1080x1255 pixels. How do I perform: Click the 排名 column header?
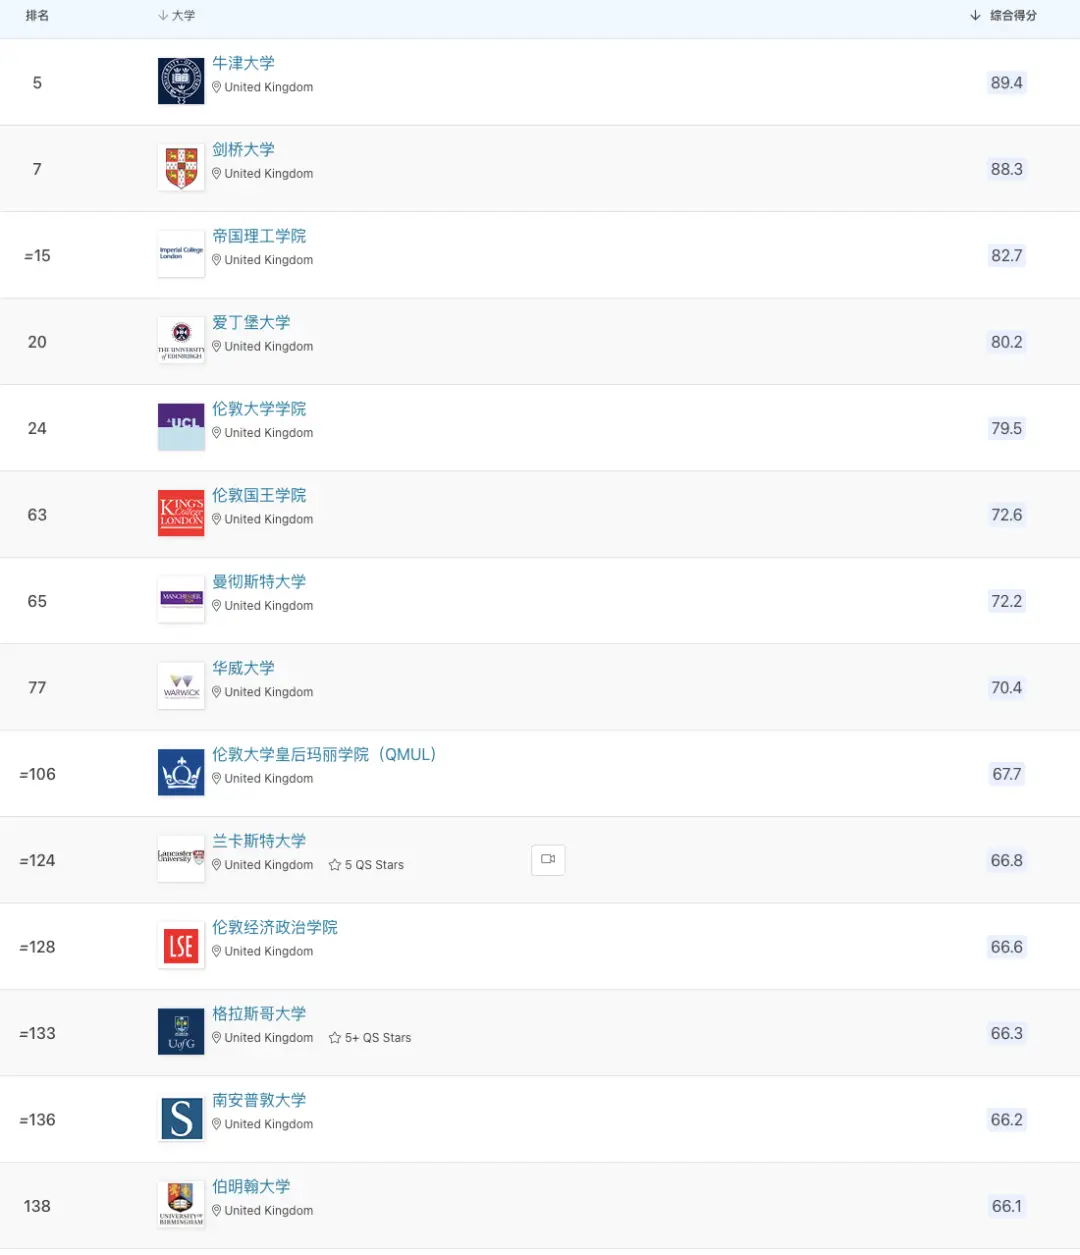[x=37, y=16]
